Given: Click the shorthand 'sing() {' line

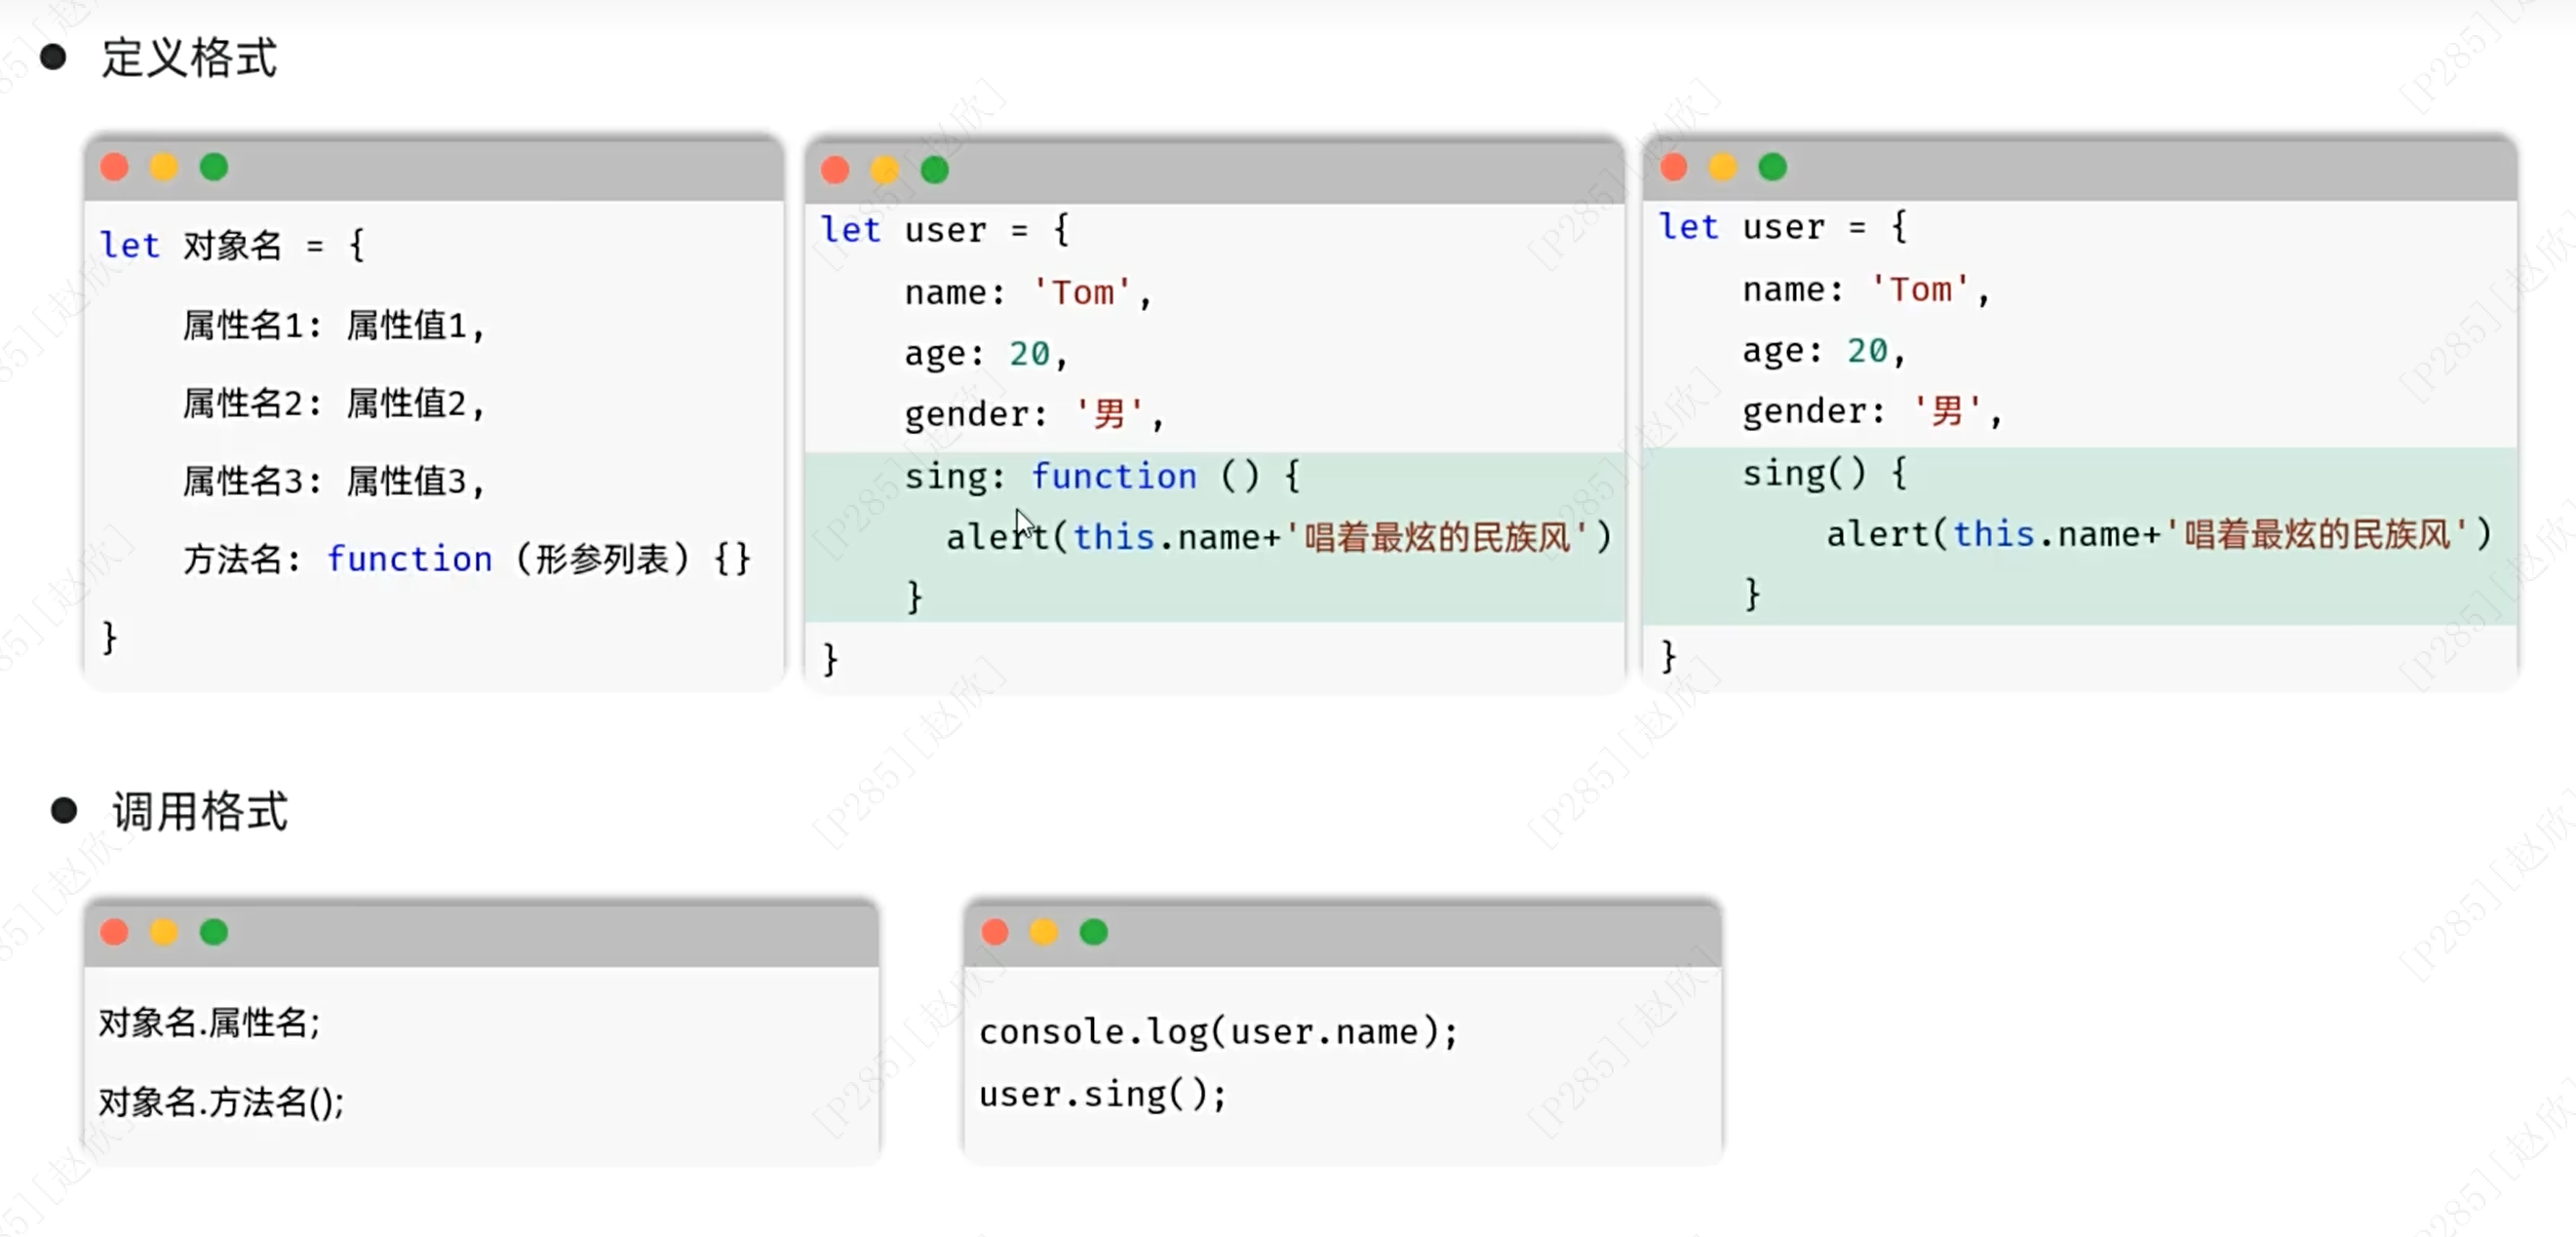Looking at the screenshot, I should [1824, 473].
